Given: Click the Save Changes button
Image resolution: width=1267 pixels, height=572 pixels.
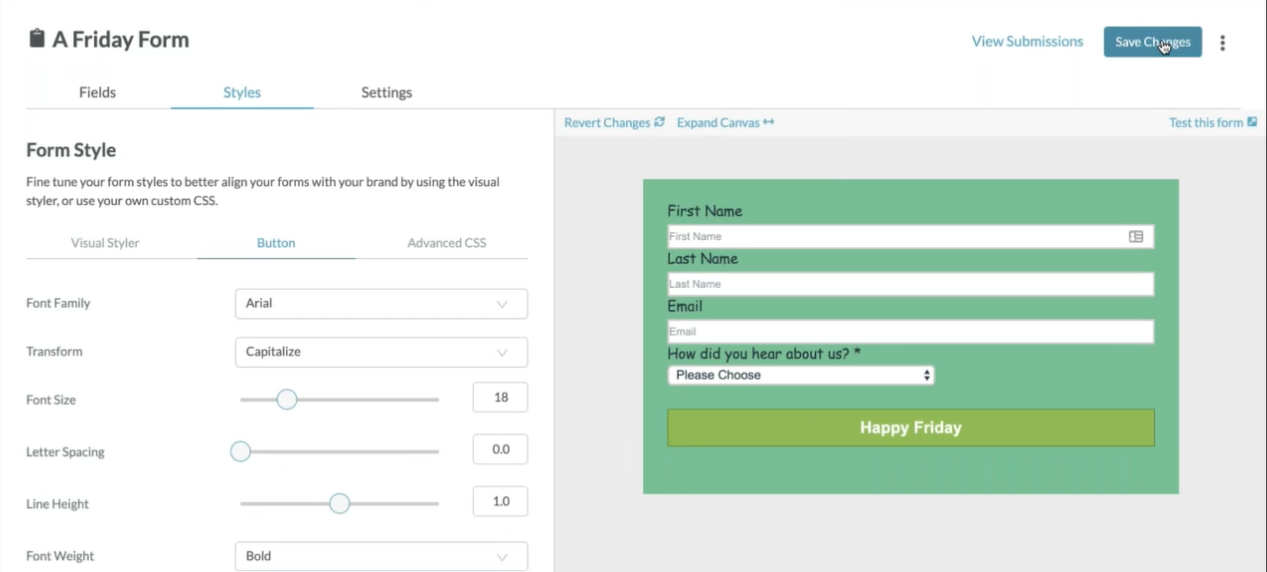Looking at the screenshot, I should 1152,42.
